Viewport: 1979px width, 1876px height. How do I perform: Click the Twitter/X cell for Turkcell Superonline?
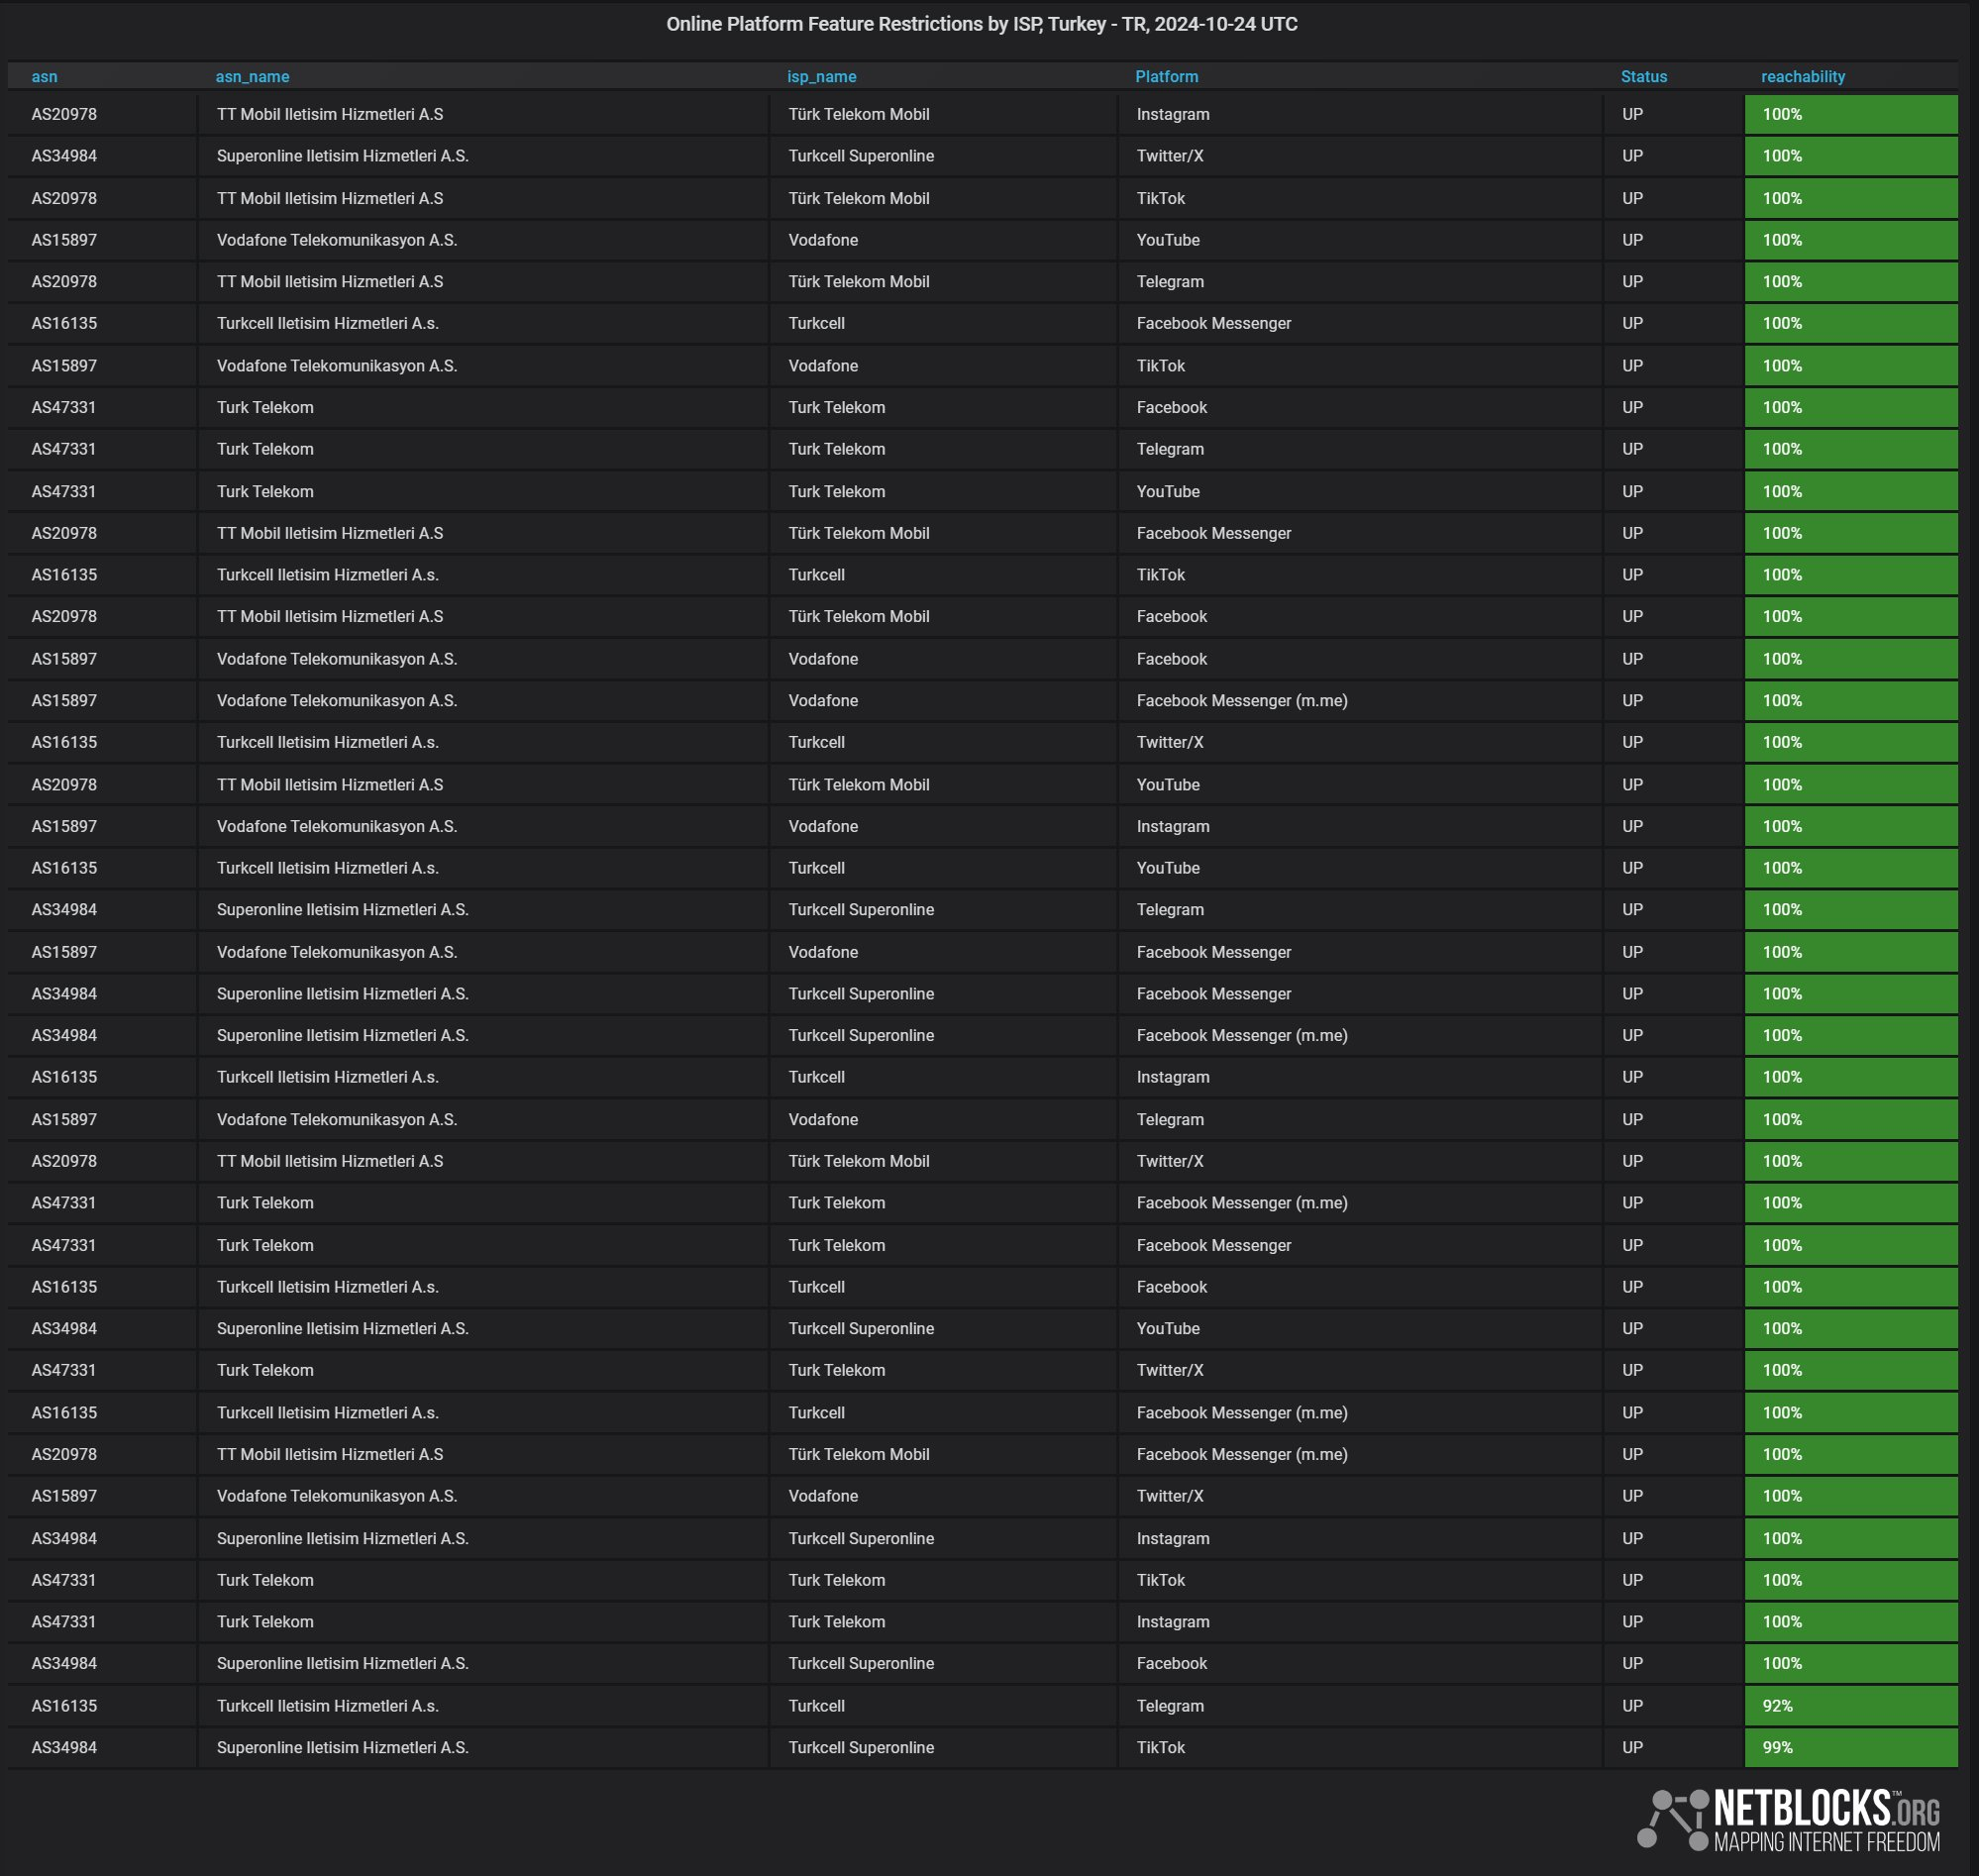[x=1170, y=156]
